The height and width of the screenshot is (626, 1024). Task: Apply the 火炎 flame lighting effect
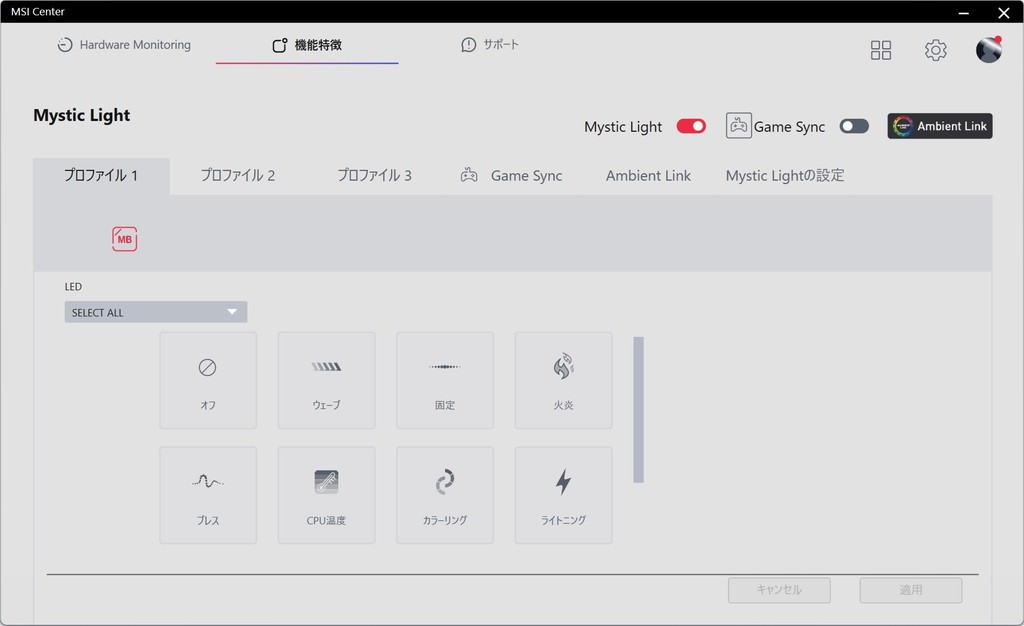click(563, 380)
